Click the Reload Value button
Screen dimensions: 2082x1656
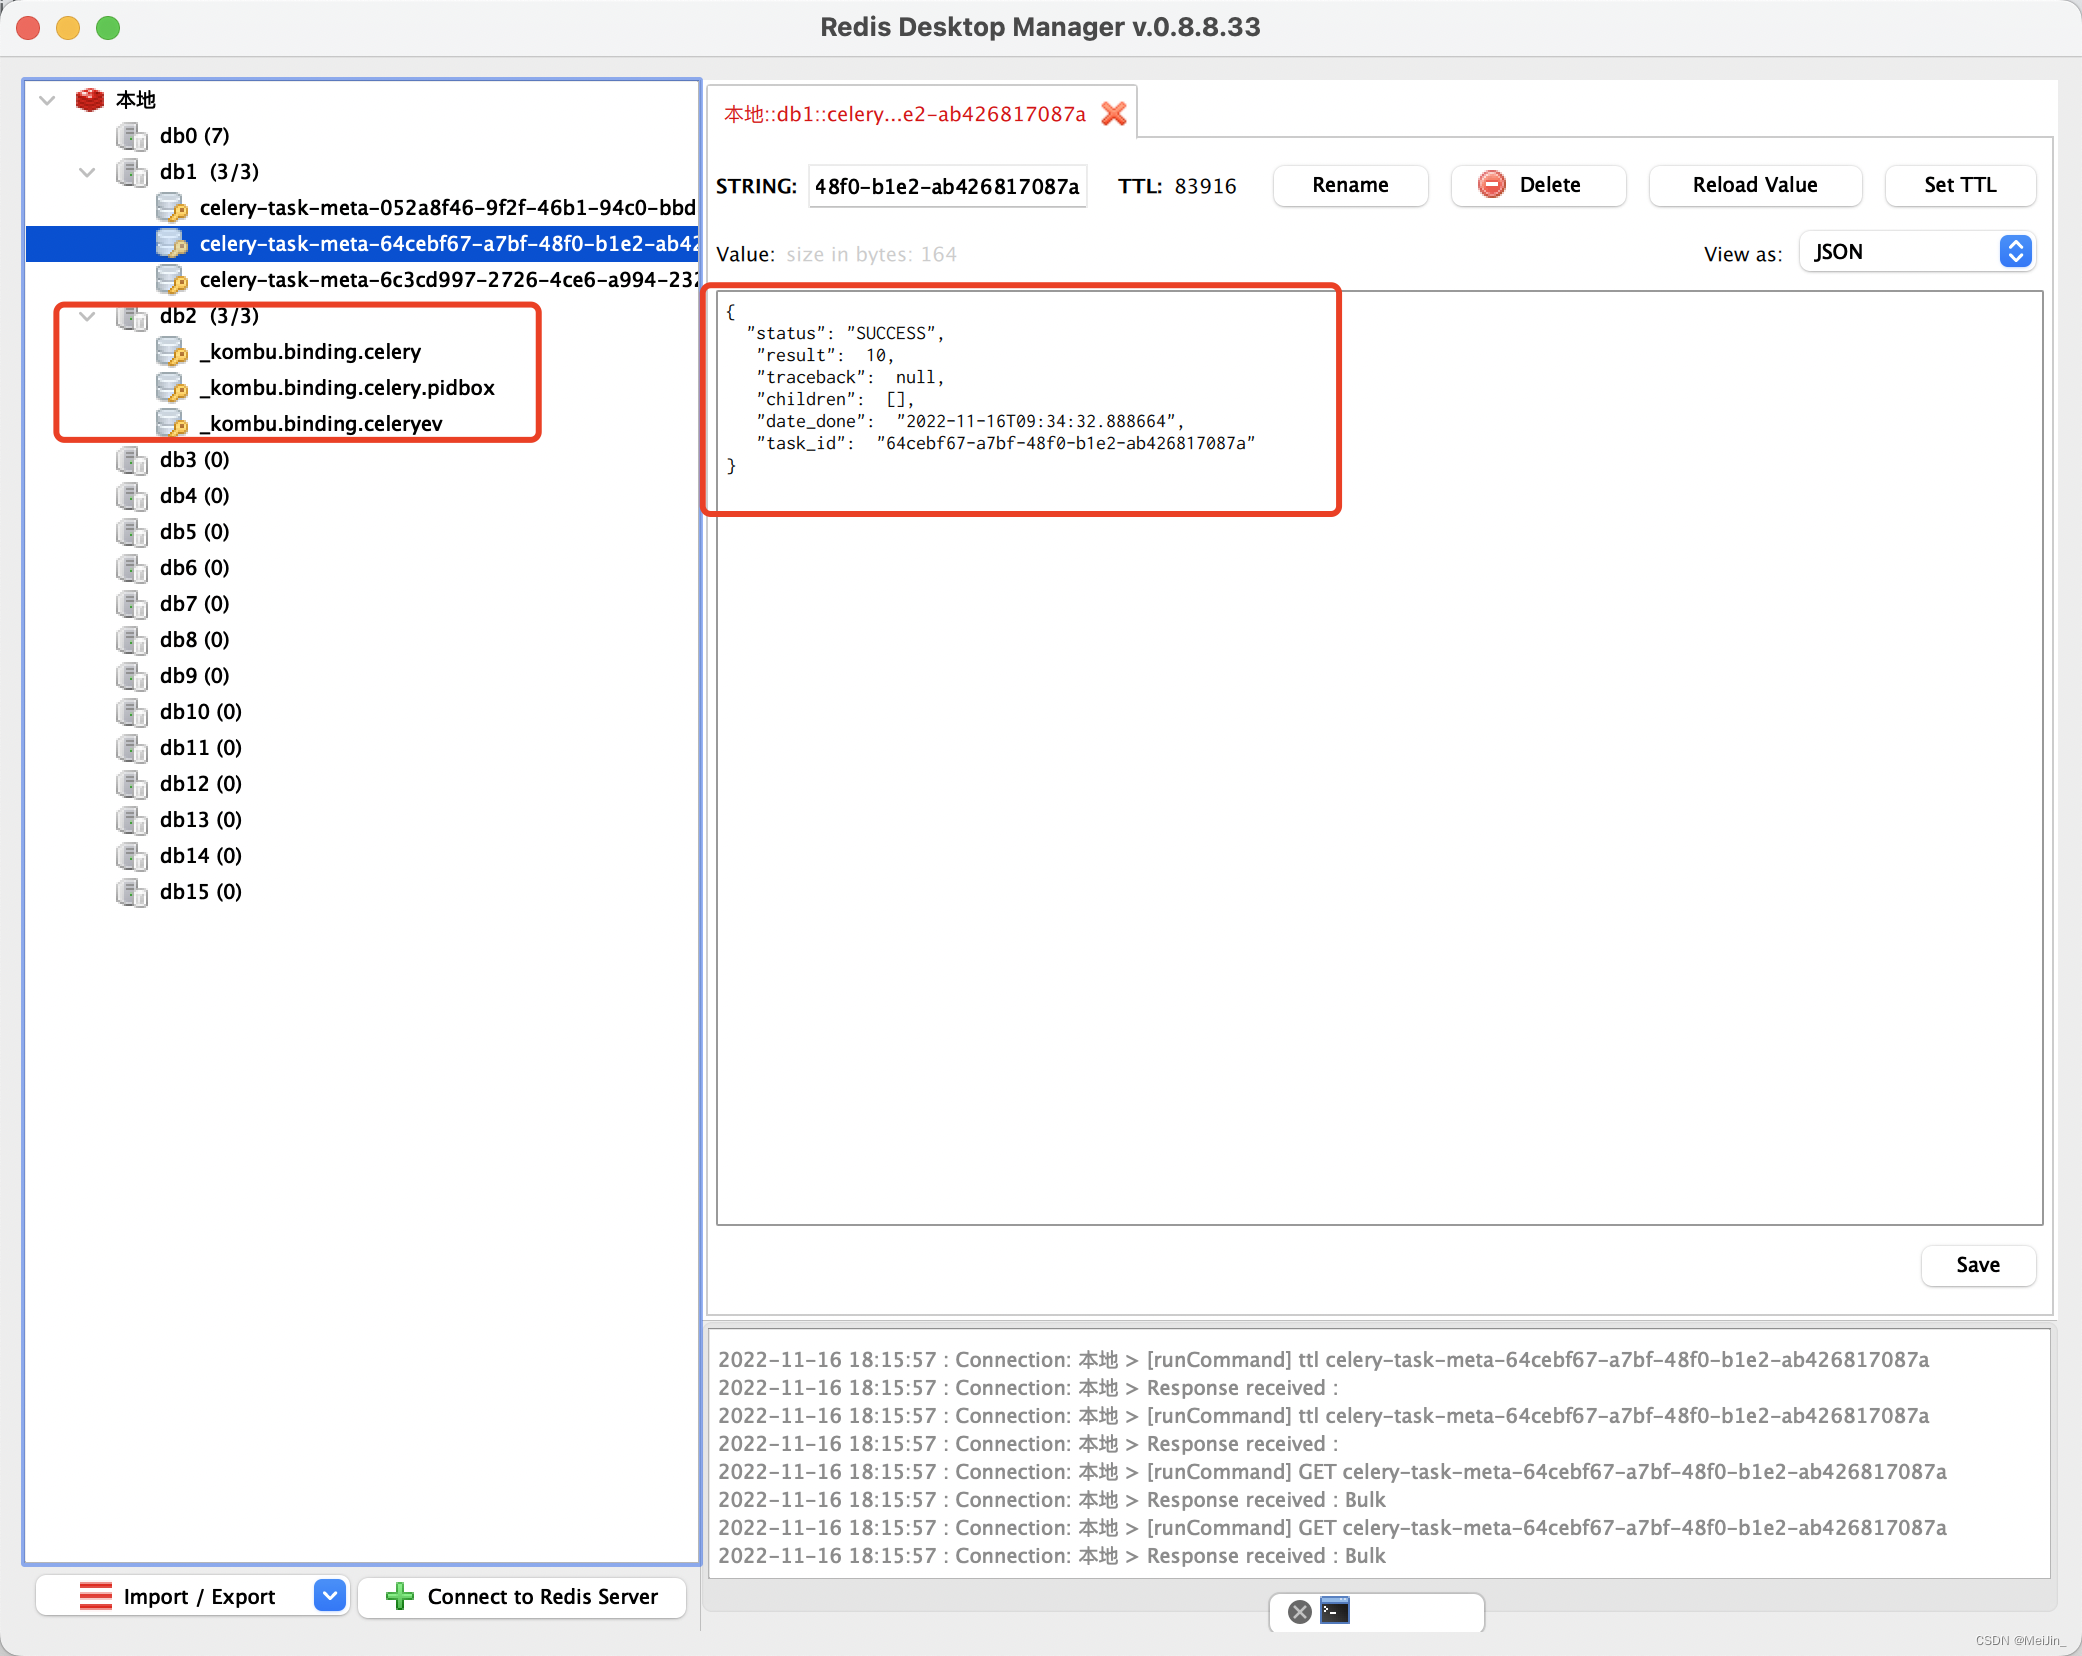coord(1755,185)
